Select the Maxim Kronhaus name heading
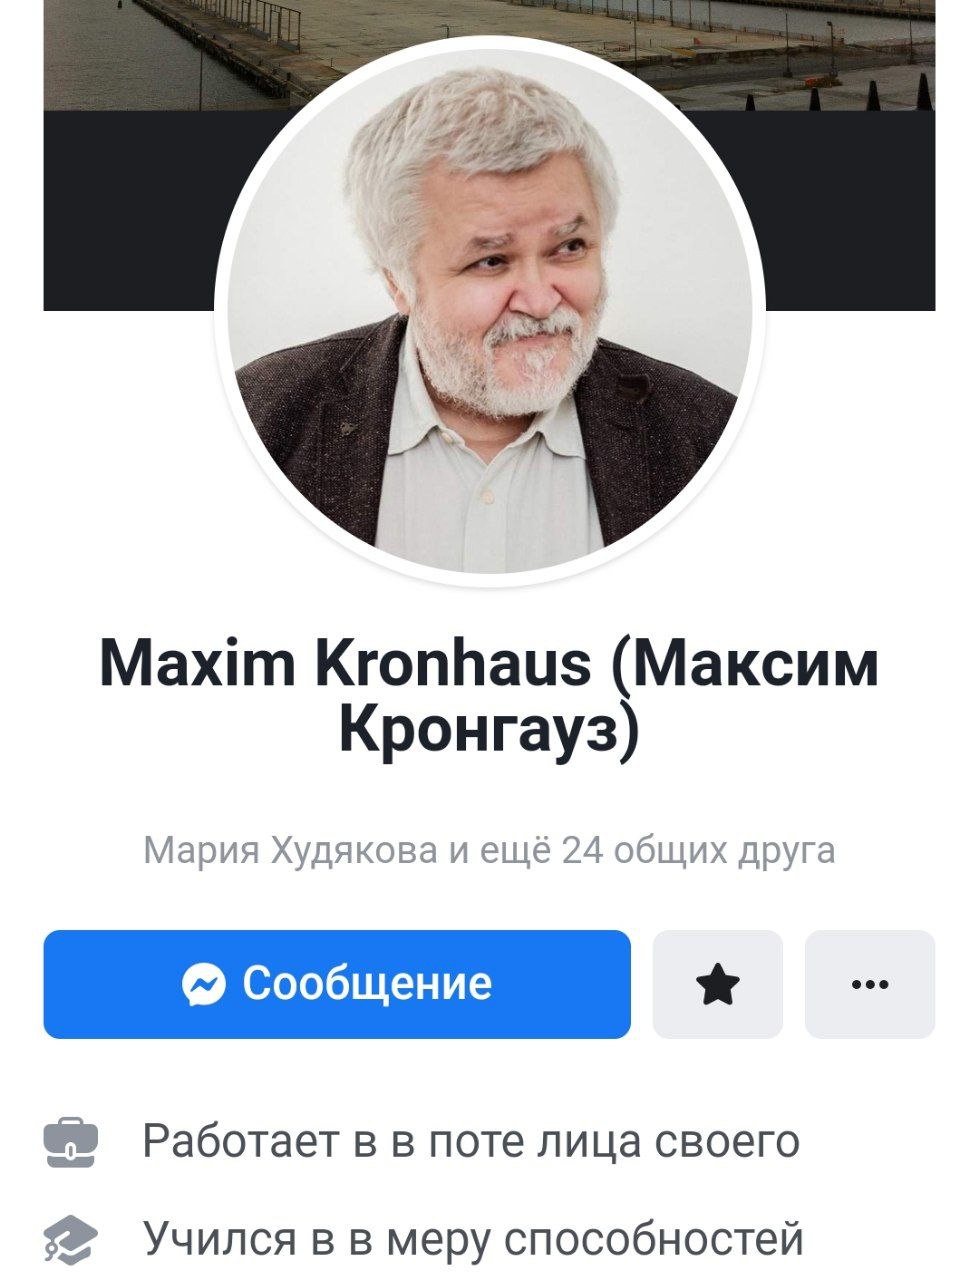The width and height of the screenshot is (979, 1280). point(345,663)
